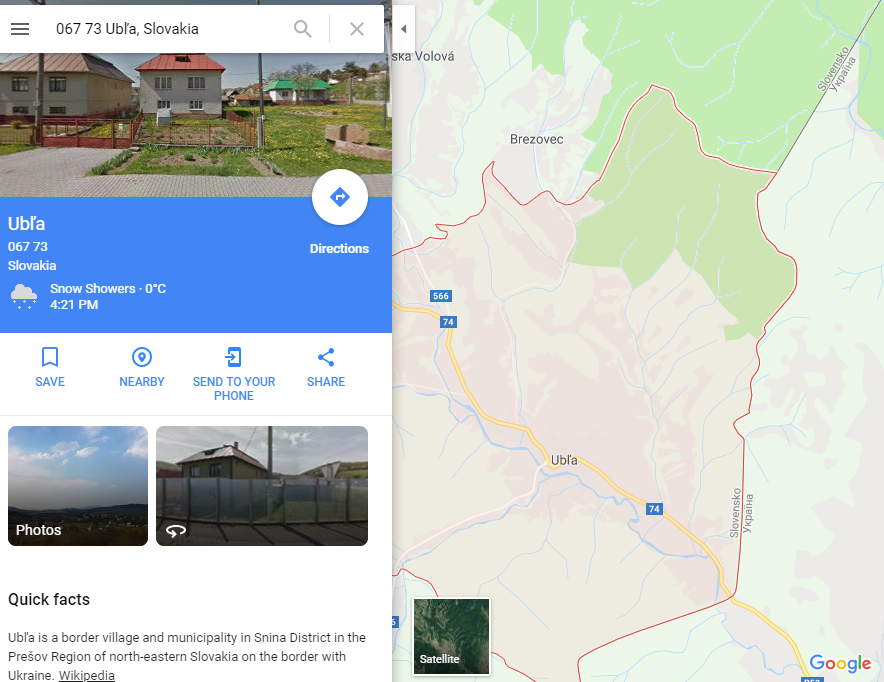Image resolution: width=884 pixels, height=682 pixels.
Task: Share the Ubľa location
Action: point(326,367)
